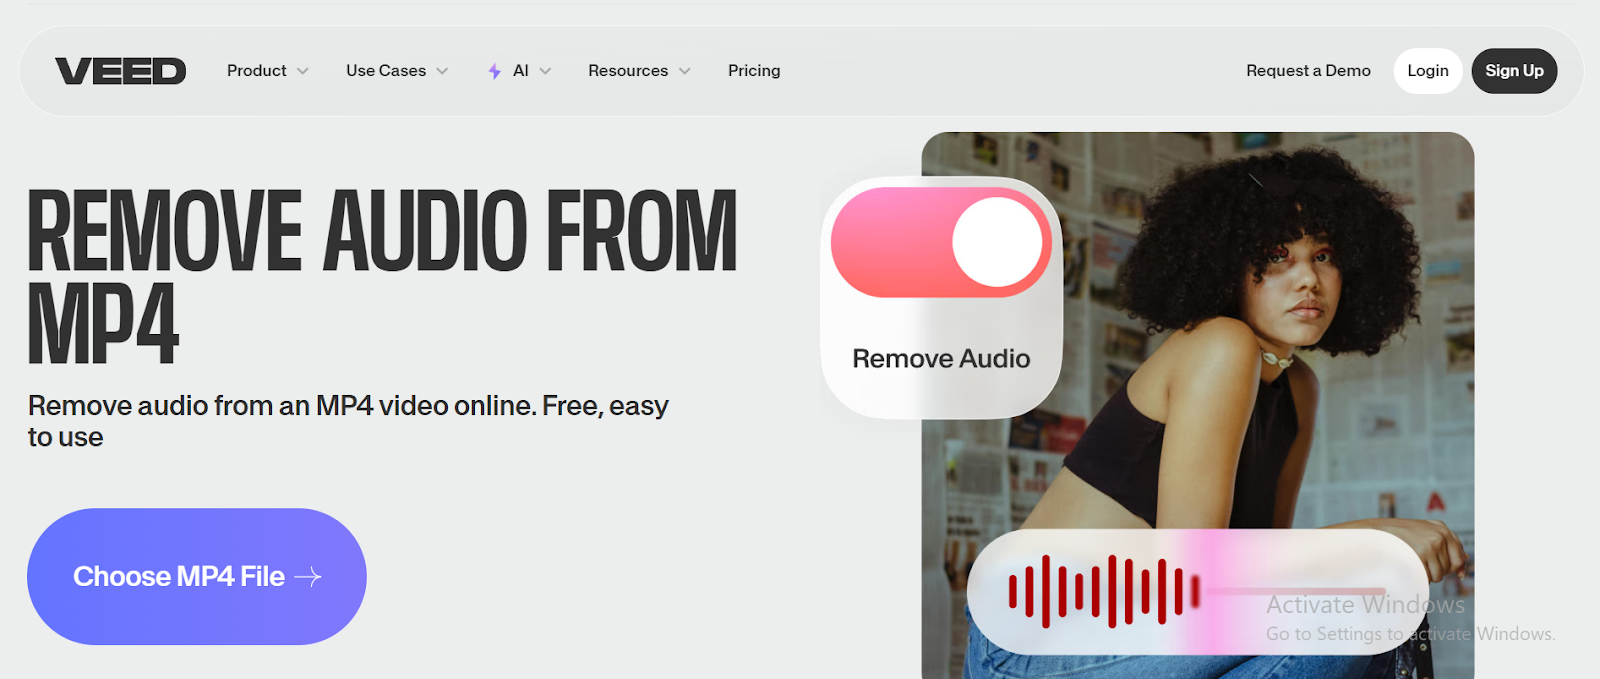This screenshot has width=1600, height=679.
Task: Expand the Product dropdown chevron
Action: [x=303, y=71]
